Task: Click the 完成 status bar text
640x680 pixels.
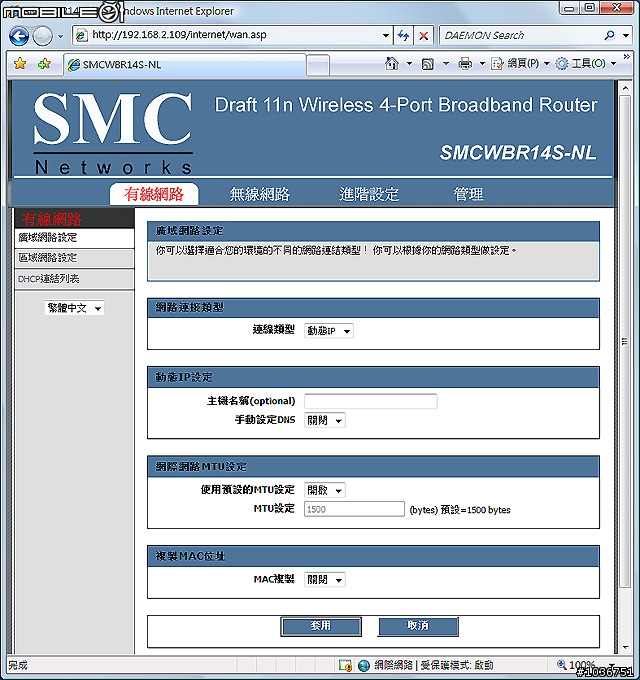Action: tap(18, 666)
